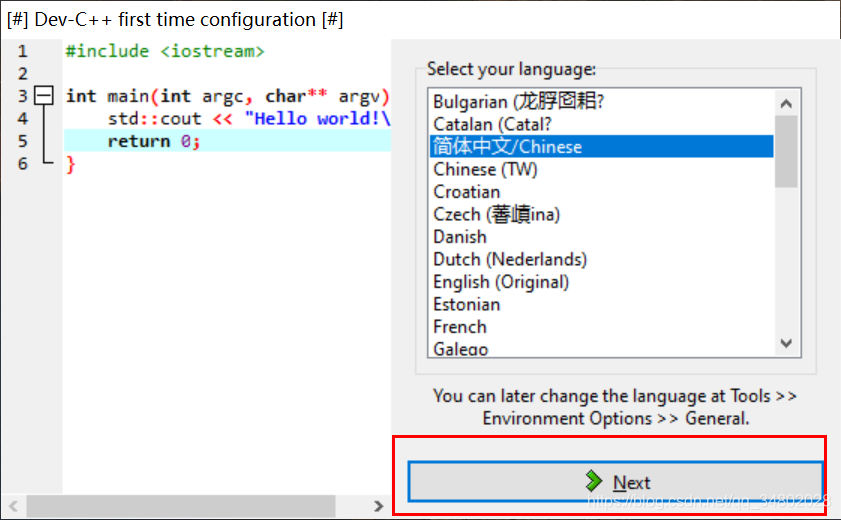
Task: Select Catalan in the language list
Action: tap(602, 124)
